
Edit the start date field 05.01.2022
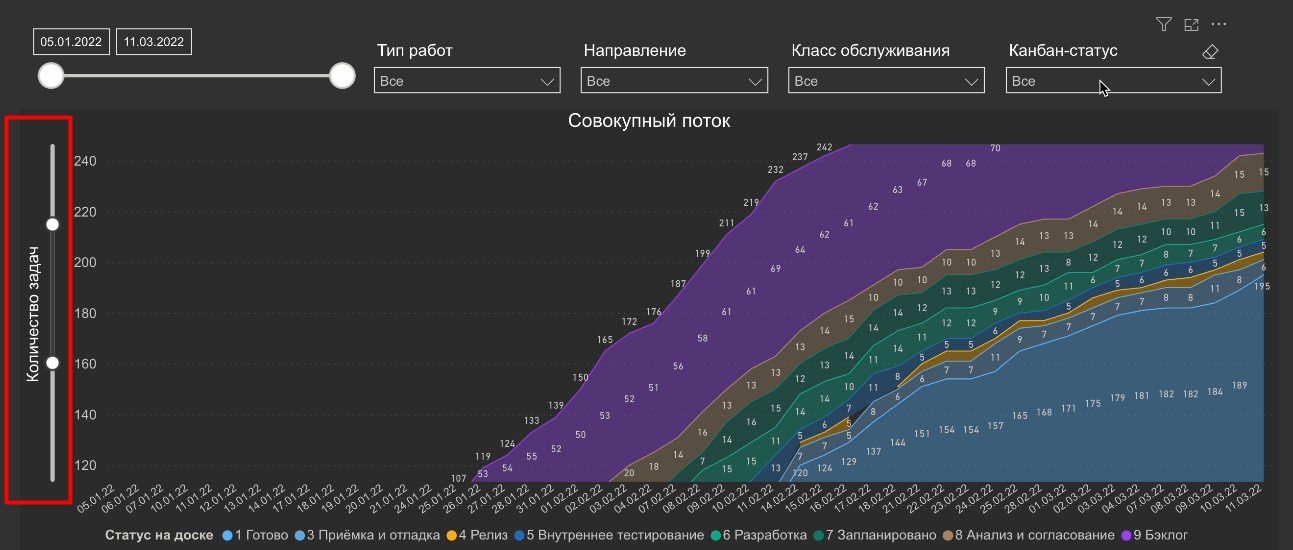coord(70,42)
